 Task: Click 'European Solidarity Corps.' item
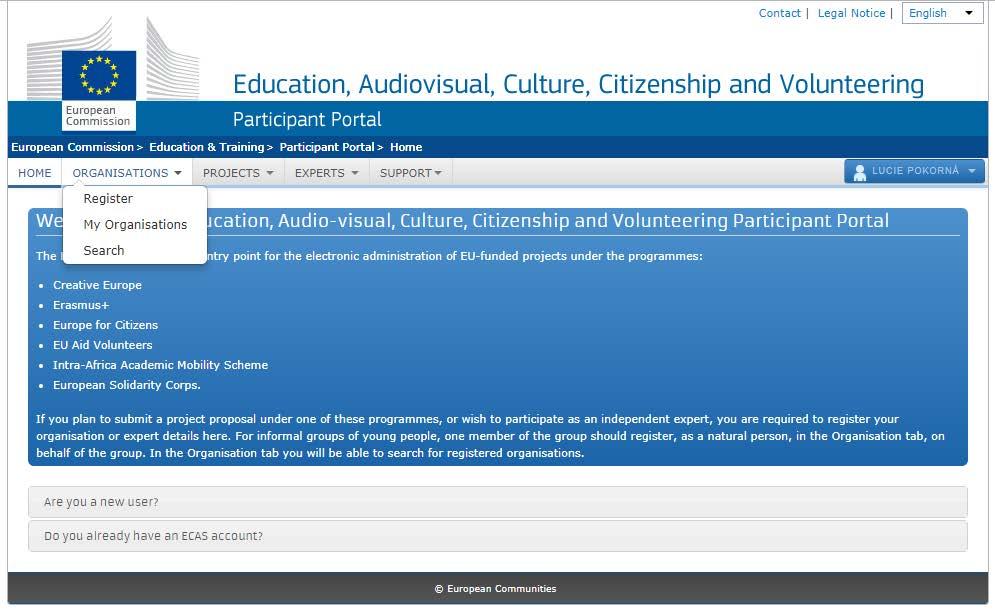click(x=127, y=385)
